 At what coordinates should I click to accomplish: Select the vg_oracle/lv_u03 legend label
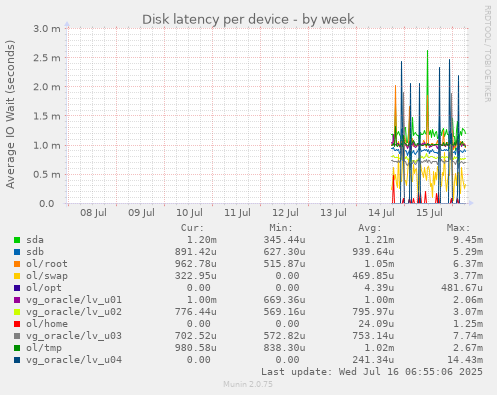tap(74, 336)
